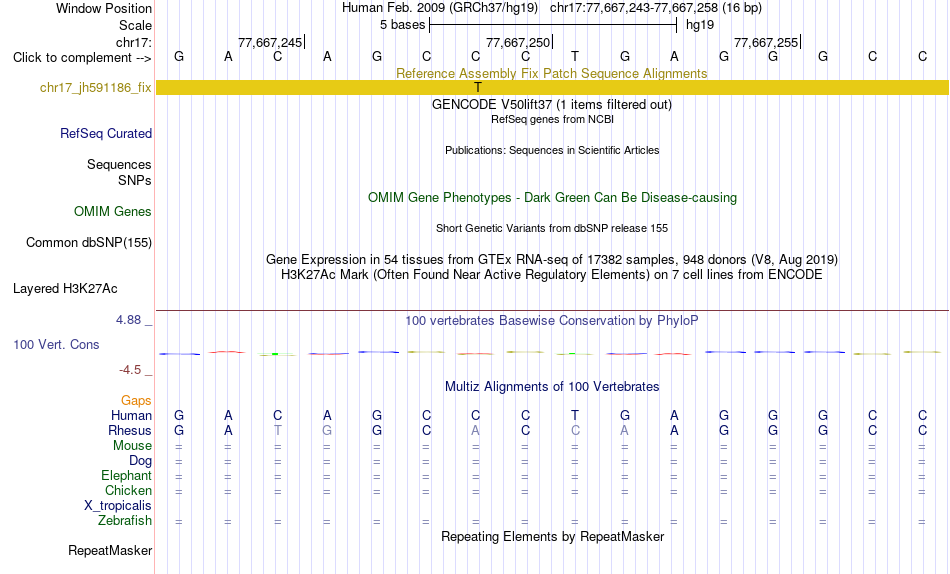
Task: Click the 77,667,250 coordinate marker
Action: (x=518, y=42)
